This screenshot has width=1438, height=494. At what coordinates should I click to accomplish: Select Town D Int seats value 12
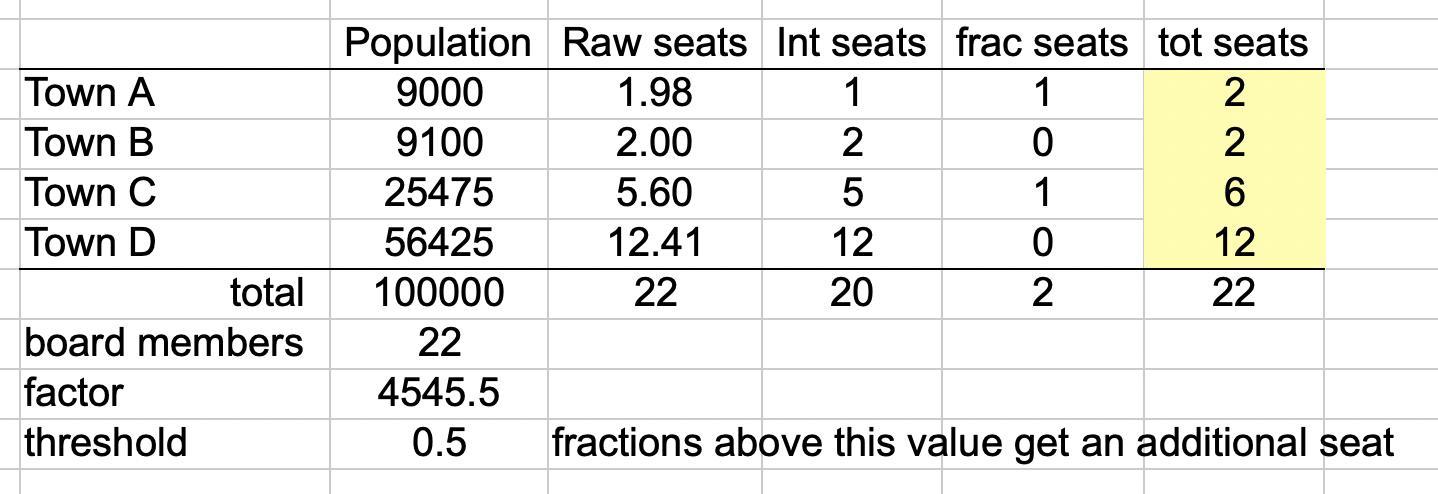(x=851, y=244)
